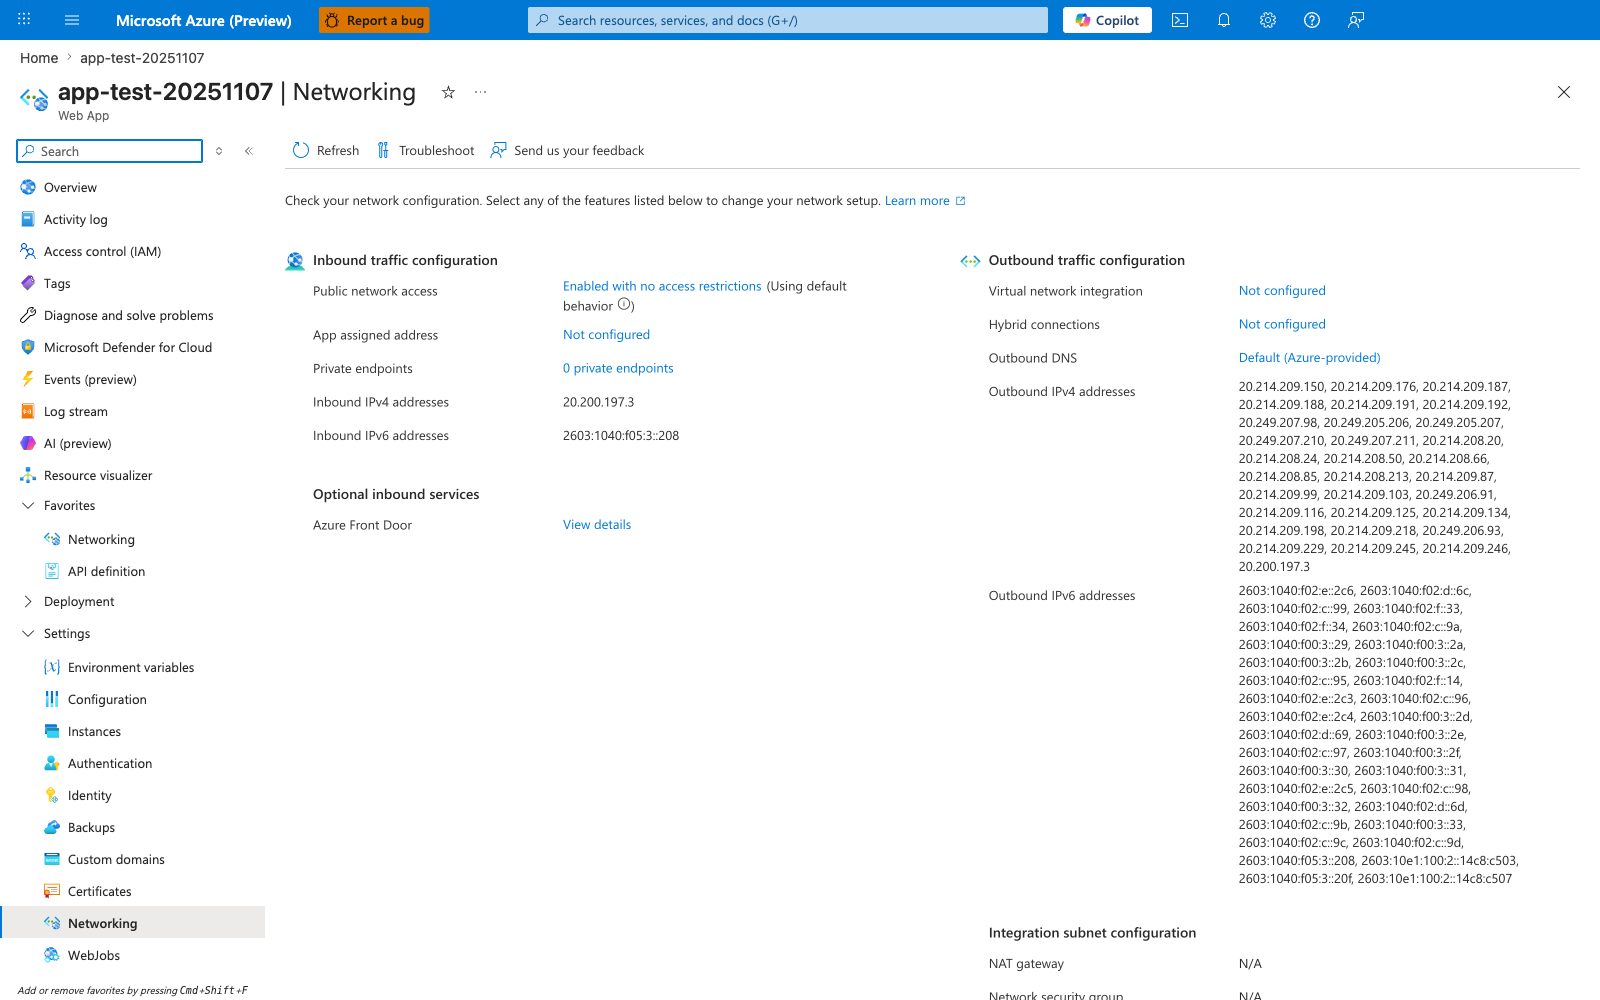Click the Certificates icon
1600x1000 pixels.
point(52,891)
